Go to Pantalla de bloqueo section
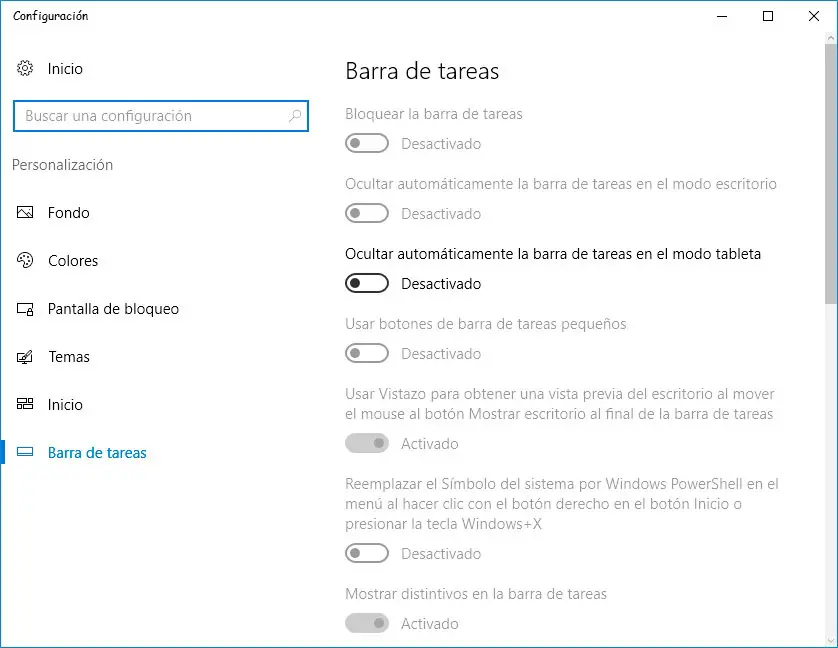 point(113,309)
